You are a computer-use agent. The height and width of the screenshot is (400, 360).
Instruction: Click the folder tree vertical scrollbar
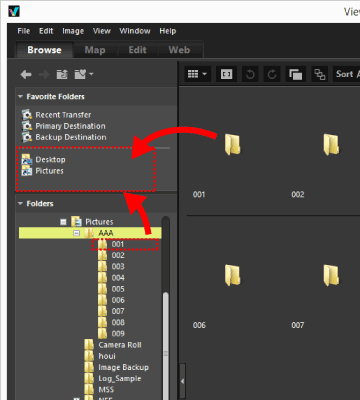coord(166,308)
